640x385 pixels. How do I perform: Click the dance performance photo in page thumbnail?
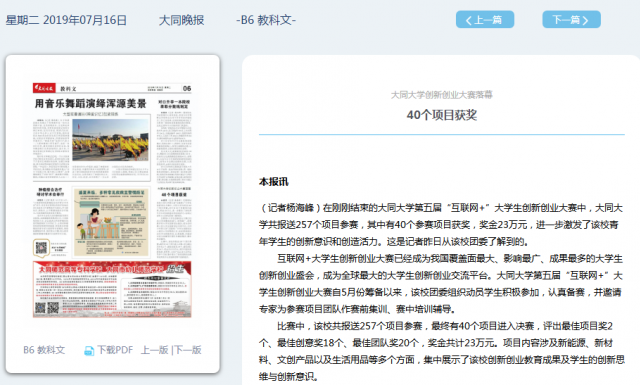(110, 140)
